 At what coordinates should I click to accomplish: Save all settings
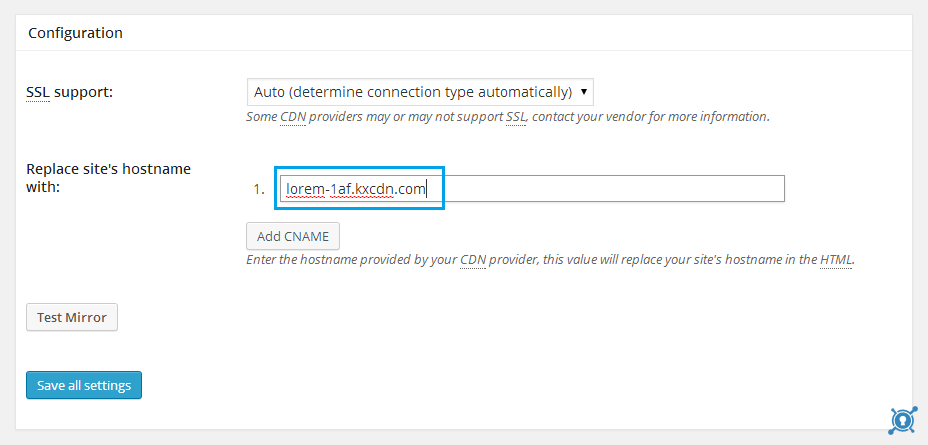[x=84, y=385]
